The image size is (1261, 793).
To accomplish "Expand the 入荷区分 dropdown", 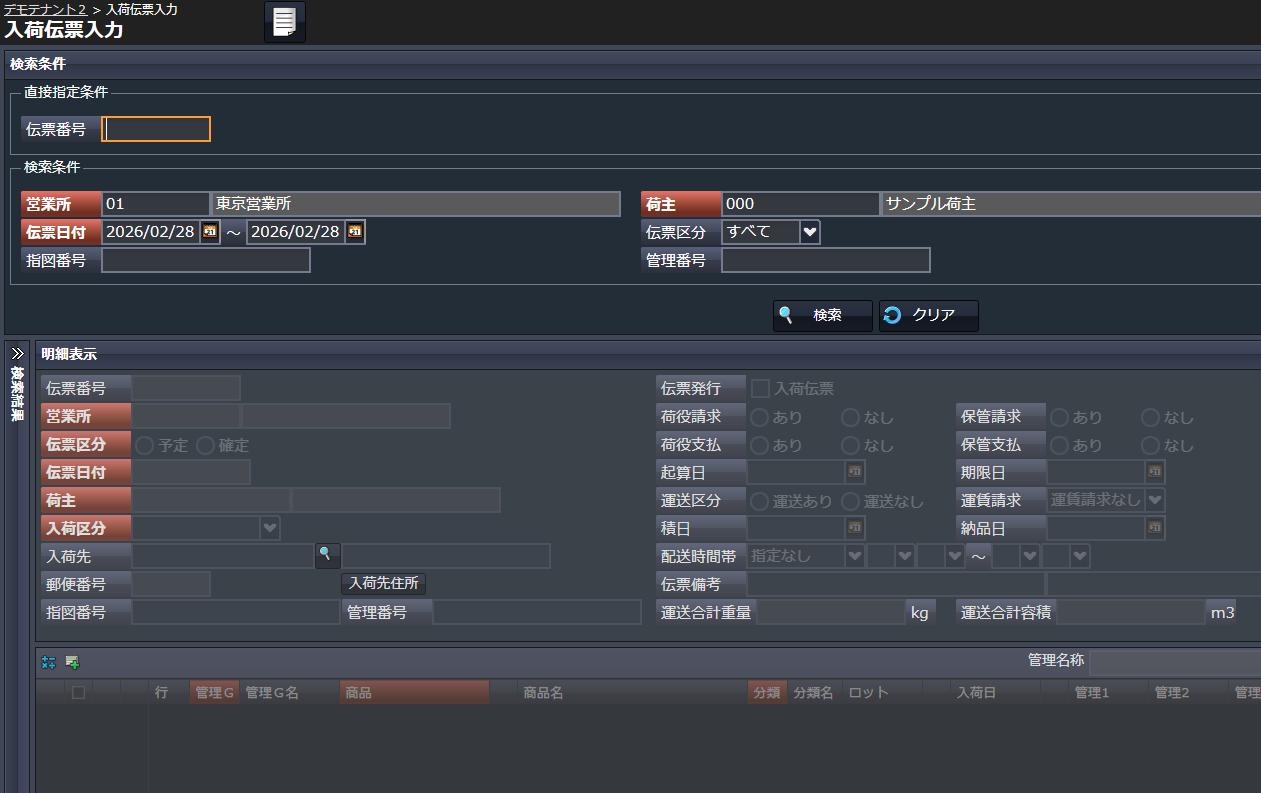I will point(269,527).
